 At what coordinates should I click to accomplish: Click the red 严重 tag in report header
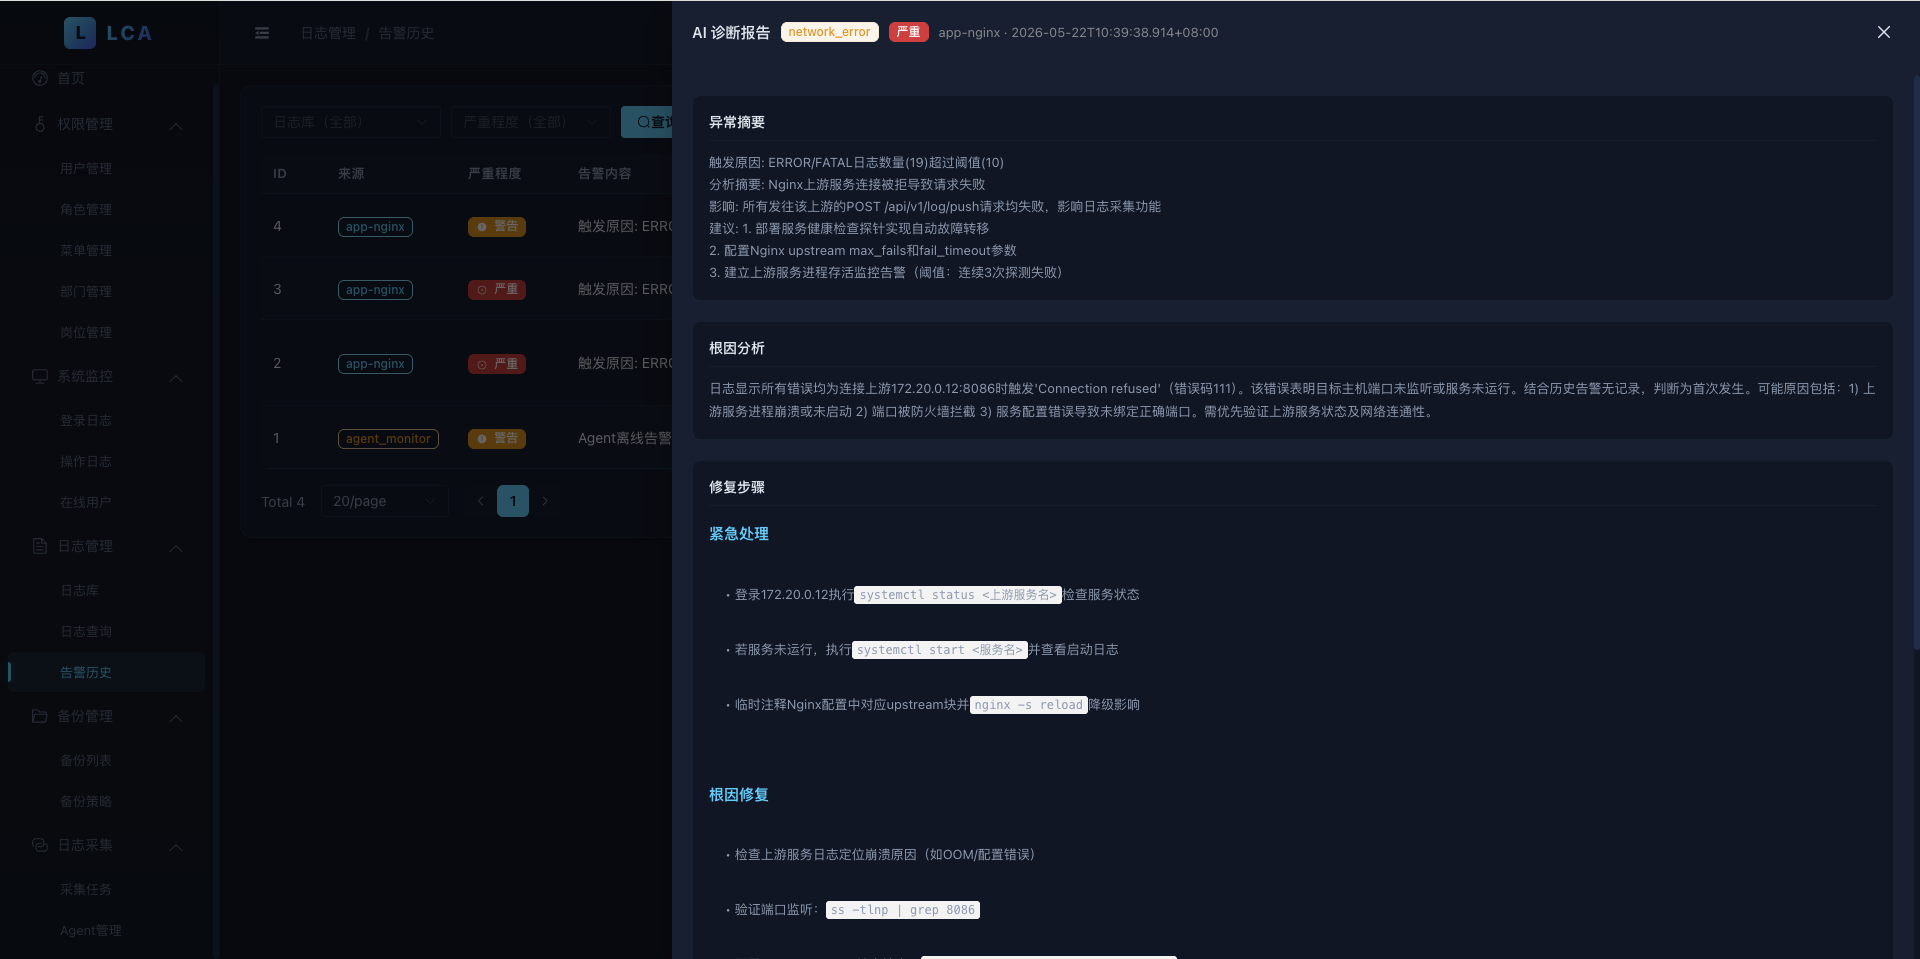pos(908,32)
